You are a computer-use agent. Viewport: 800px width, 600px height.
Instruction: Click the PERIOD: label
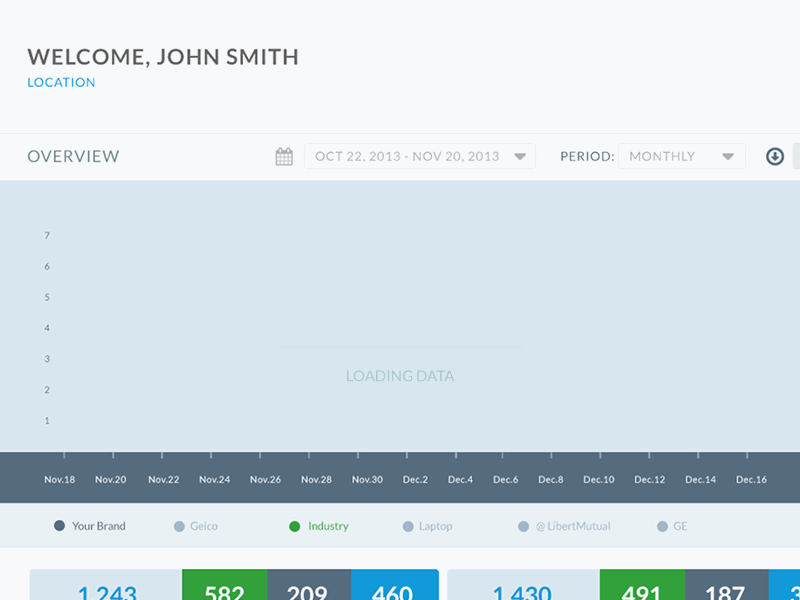coord(587,156)
